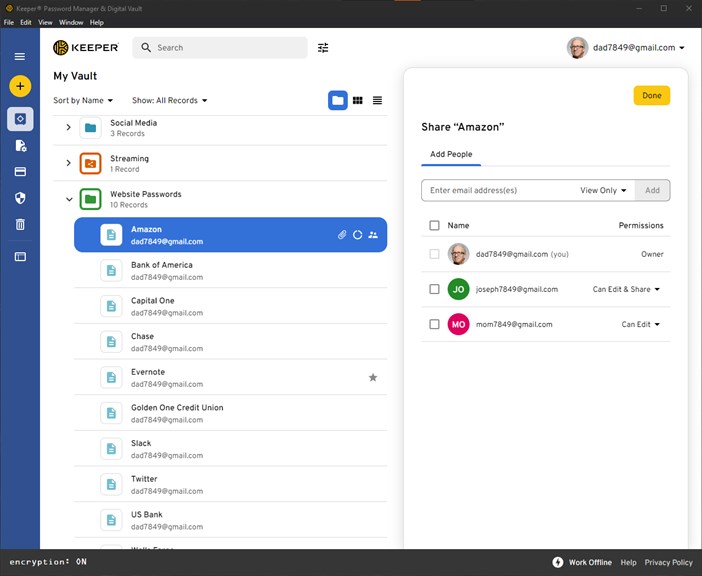Screen dimensions: 702x576
Task: Select the Capital One record
Action: click(x=231, y=306)
